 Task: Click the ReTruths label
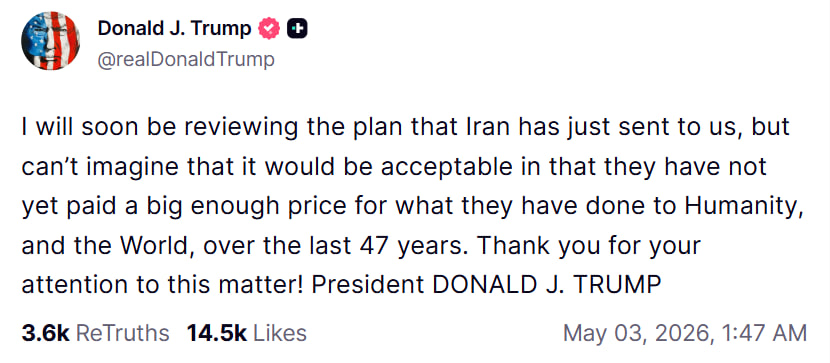123,333
